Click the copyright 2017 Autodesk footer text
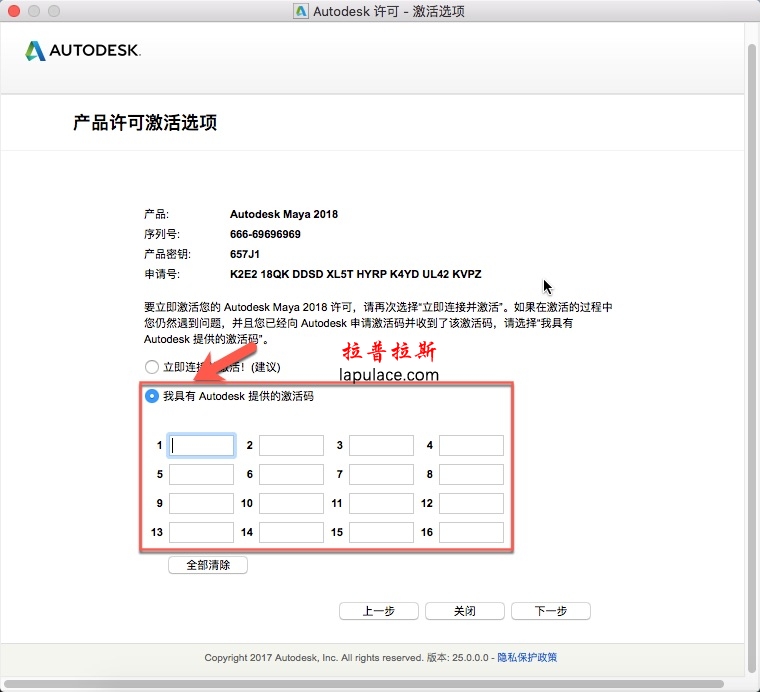This screenshot has width=760, height=692. [314, 658]
